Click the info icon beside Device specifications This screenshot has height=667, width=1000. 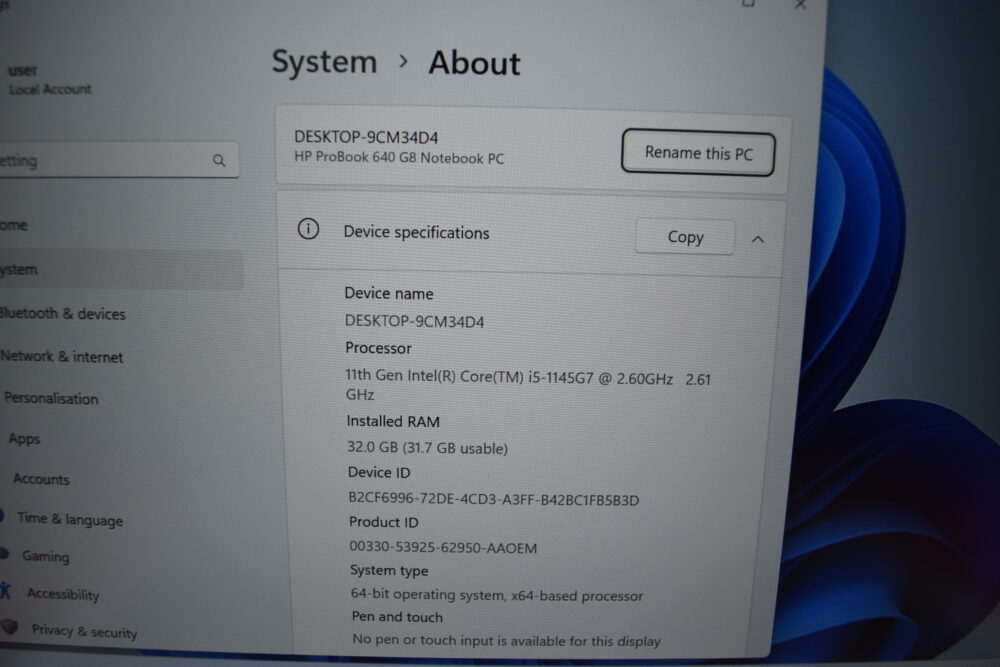click(308, 229)
